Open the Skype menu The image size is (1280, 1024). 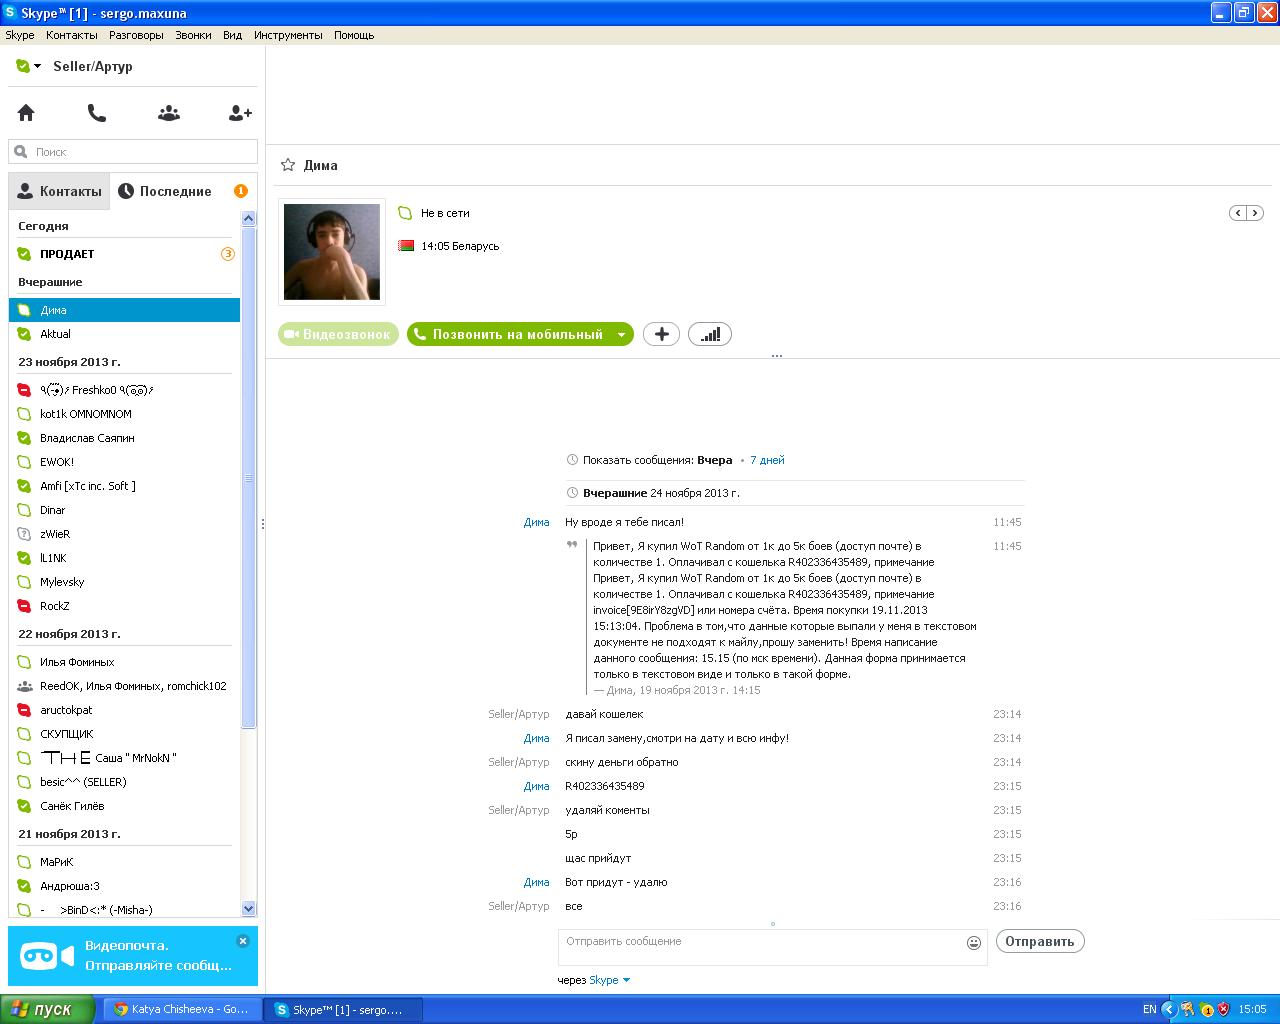point(20,35)
